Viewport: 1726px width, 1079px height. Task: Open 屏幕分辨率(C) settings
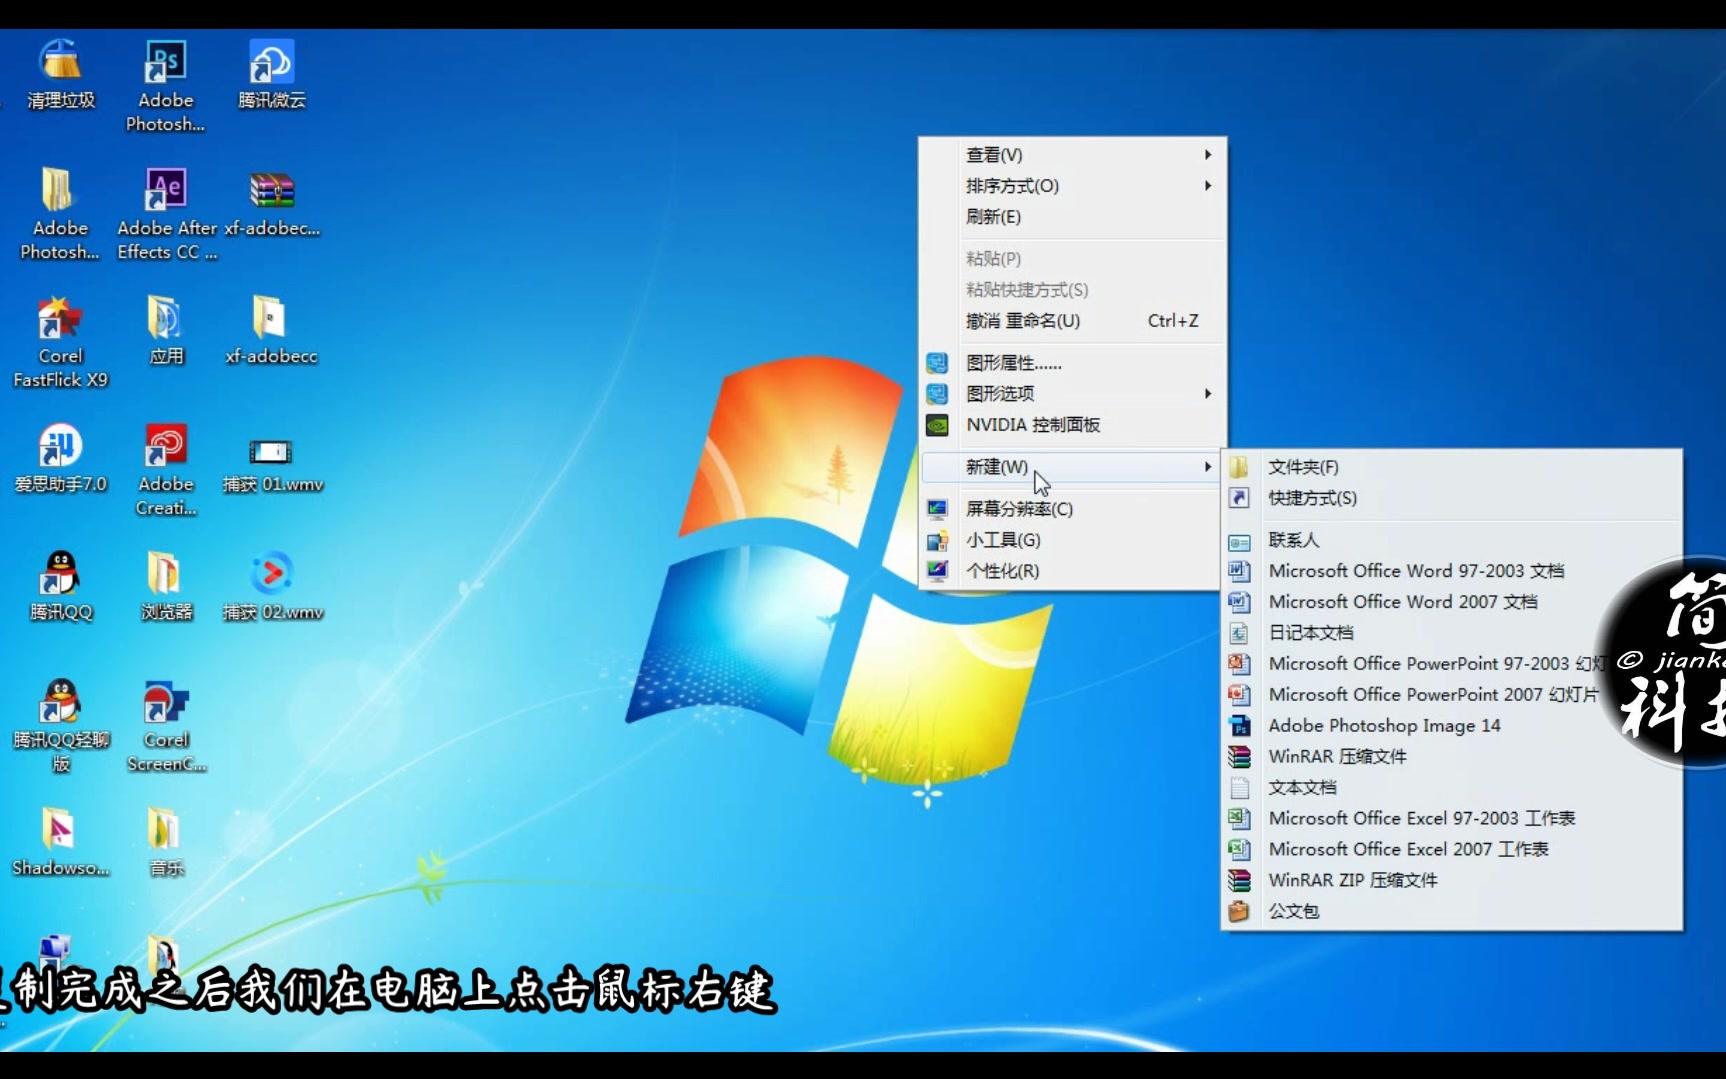1072,509
